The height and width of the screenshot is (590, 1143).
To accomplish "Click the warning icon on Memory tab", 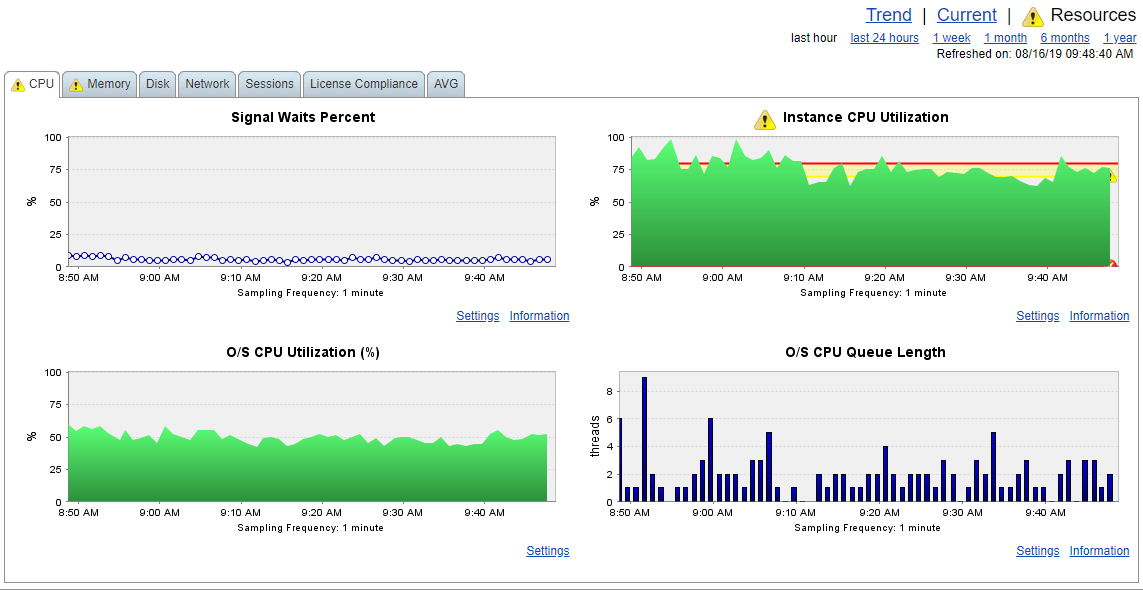I will (x=76, y=85).
